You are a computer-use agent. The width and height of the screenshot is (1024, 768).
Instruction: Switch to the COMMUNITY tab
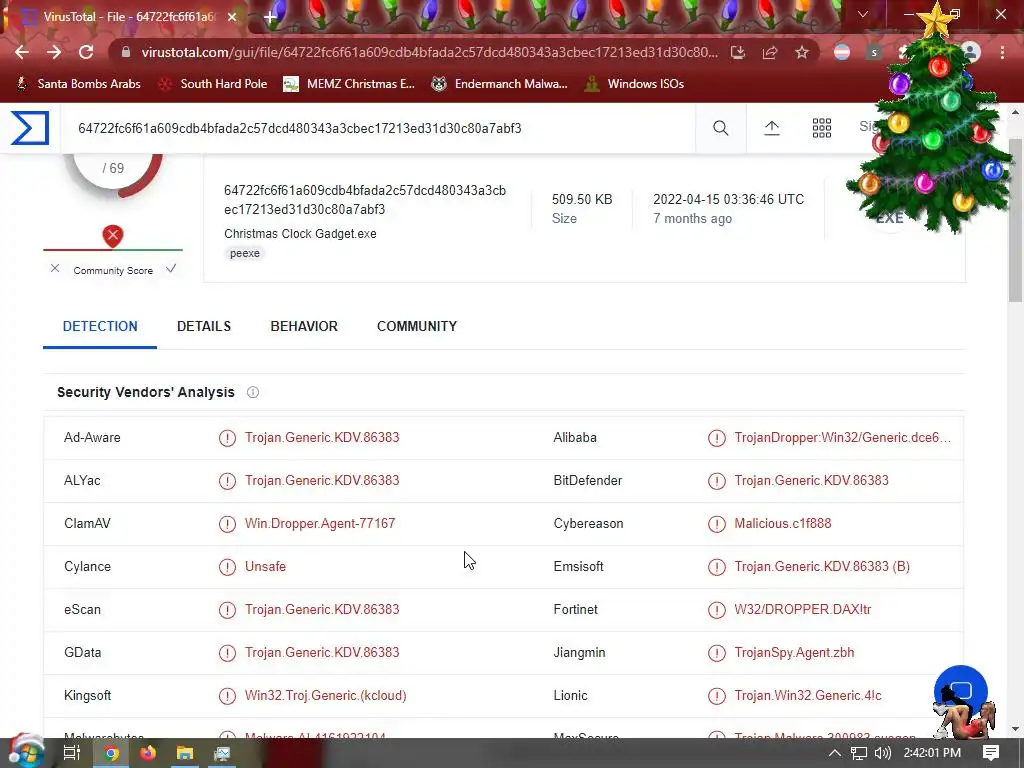[417, 326]
